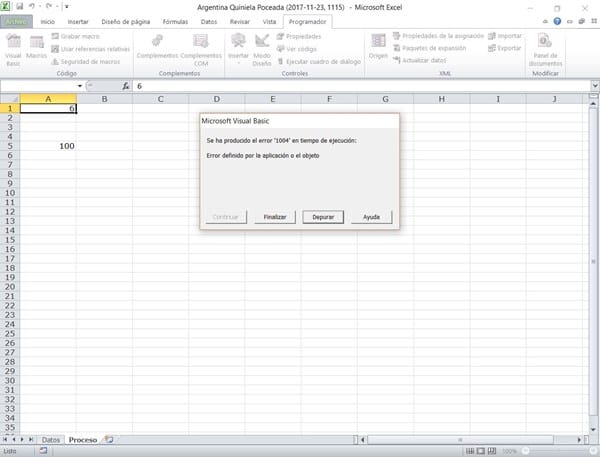Click Ver código

click(x=297, y=49)
